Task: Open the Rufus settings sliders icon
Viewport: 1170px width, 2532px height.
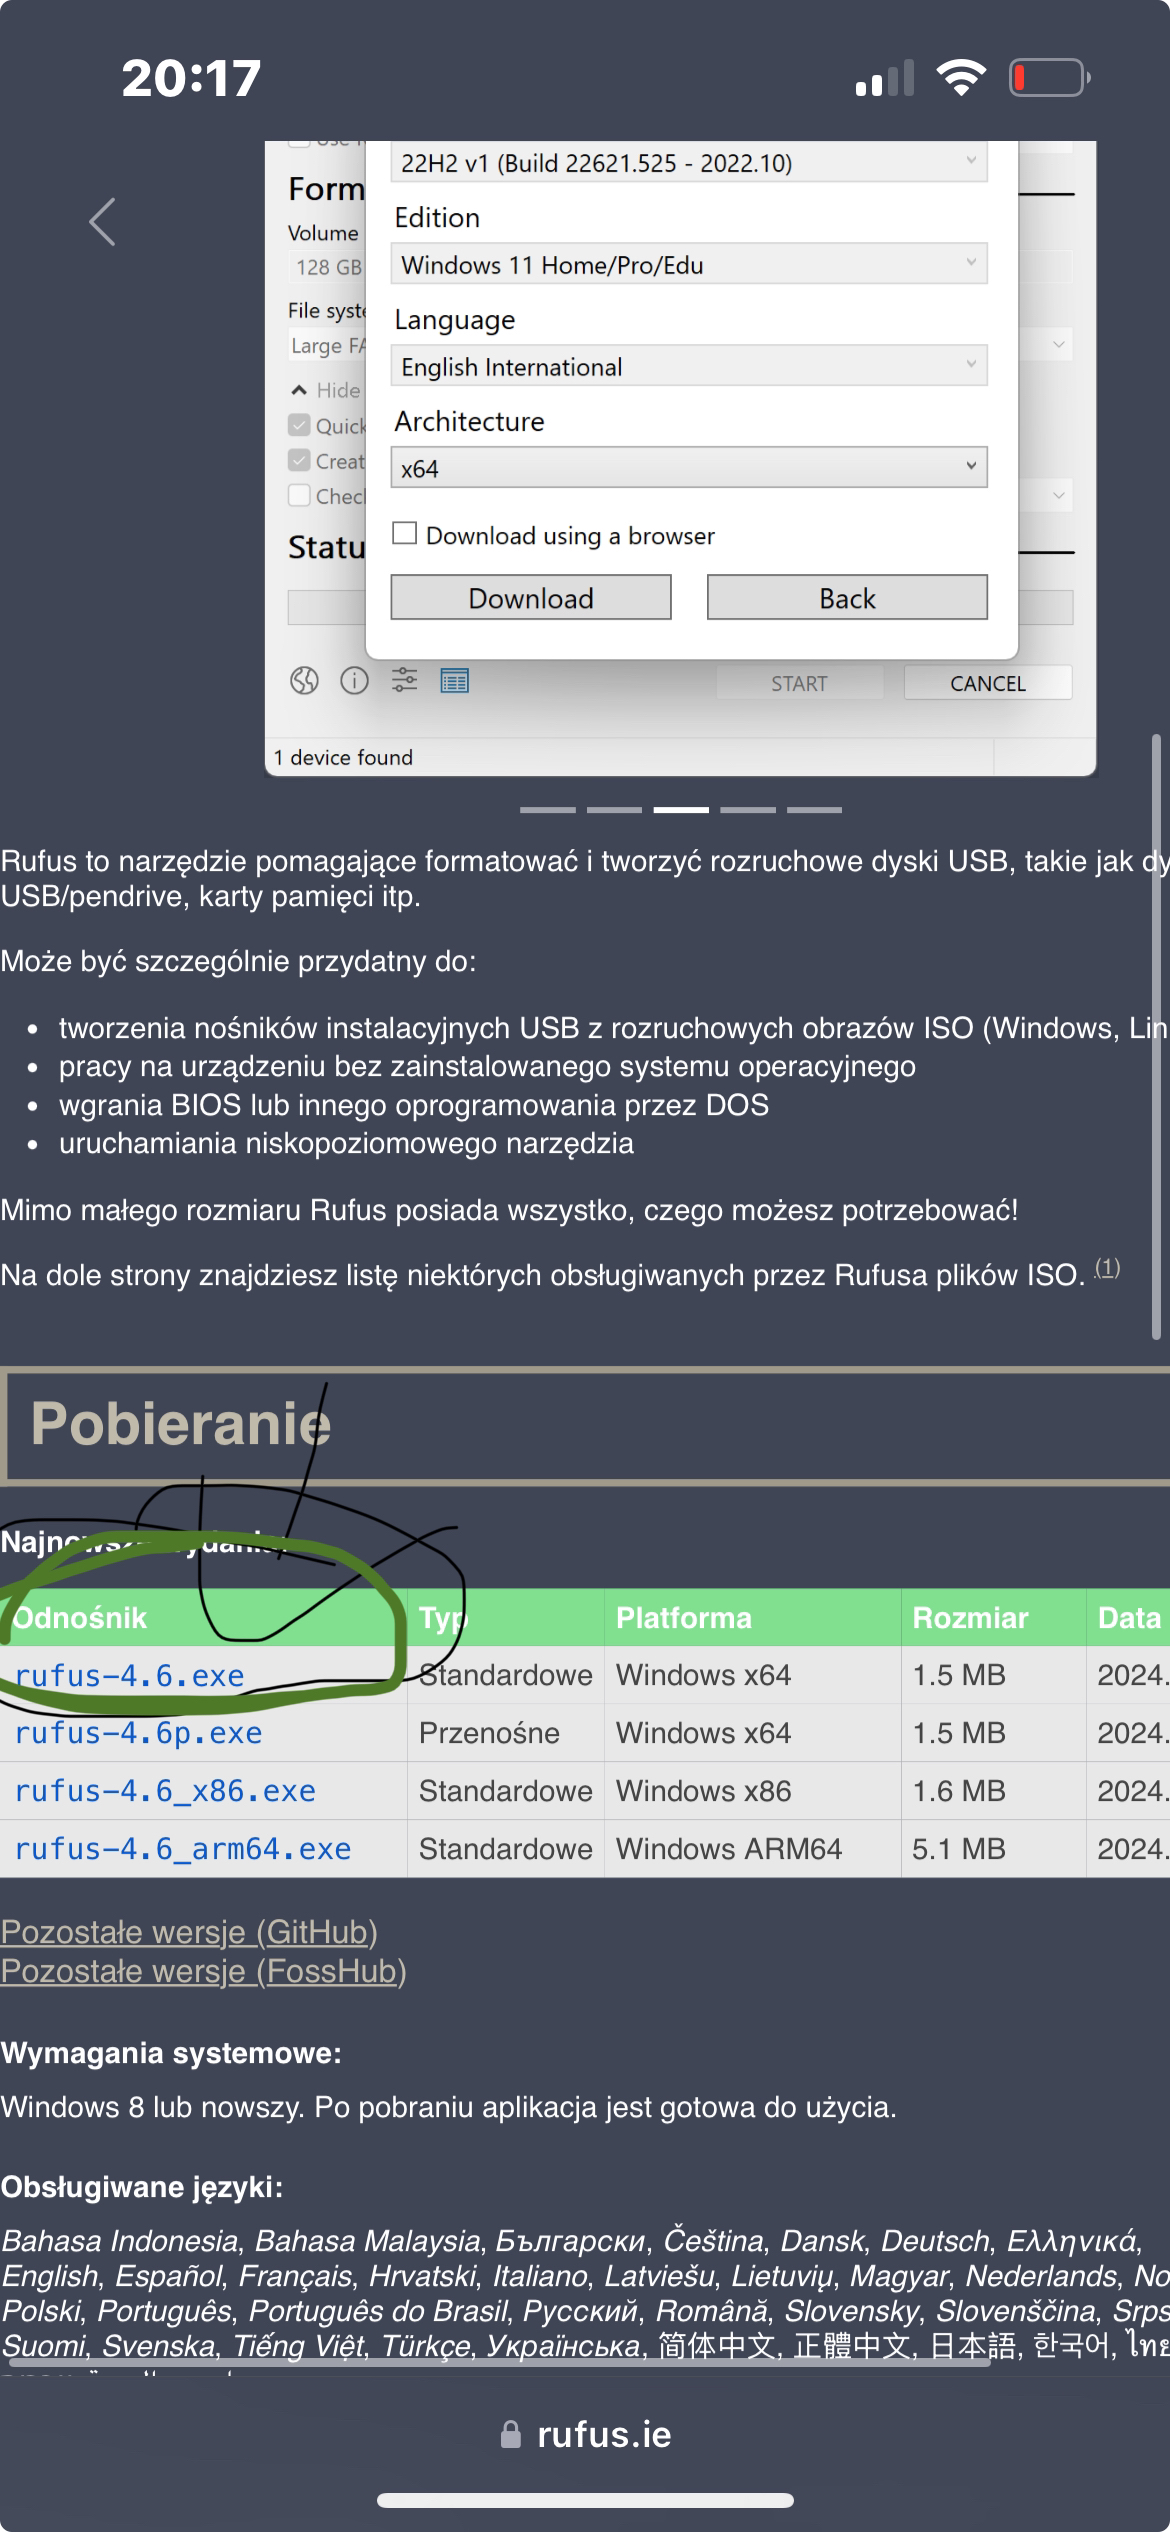Action: pos(404,680)
